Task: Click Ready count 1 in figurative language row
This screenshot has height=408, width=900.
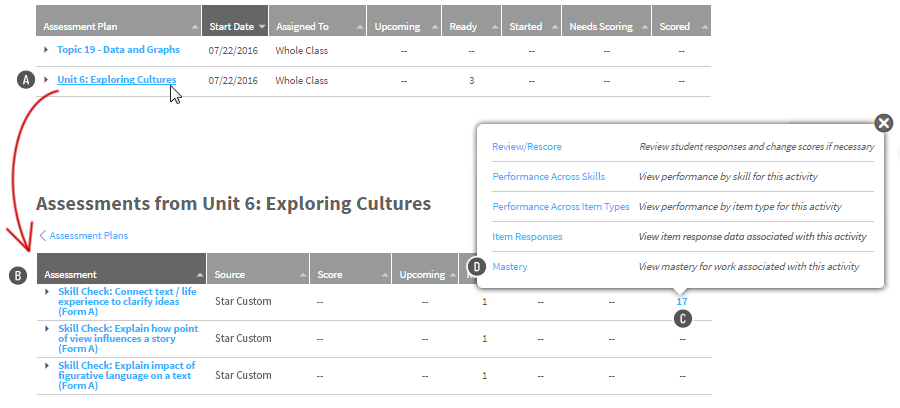Action: 484,376
